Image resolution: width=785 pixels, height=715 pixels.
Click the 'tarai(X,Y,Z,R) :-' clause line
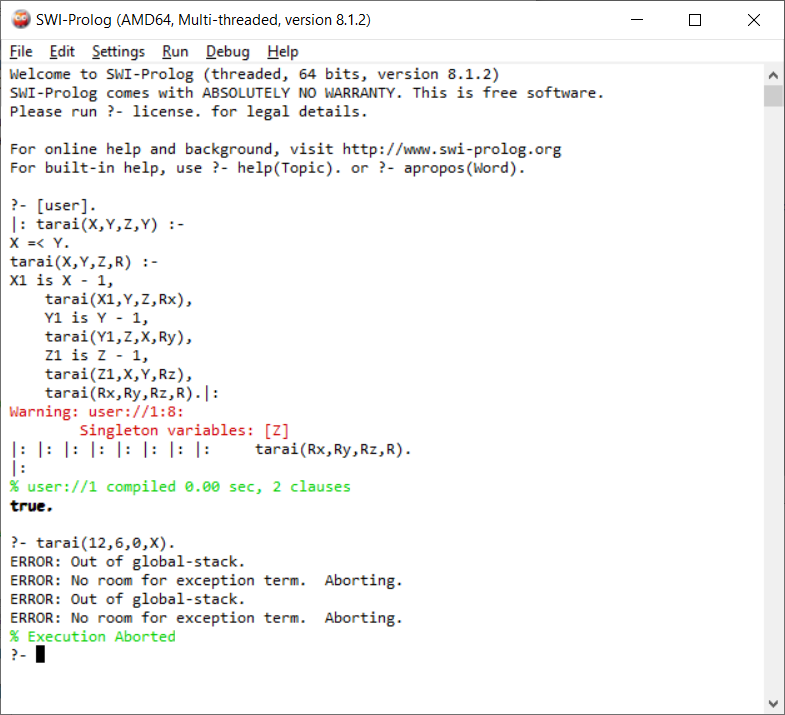click(x=84, y=262)
